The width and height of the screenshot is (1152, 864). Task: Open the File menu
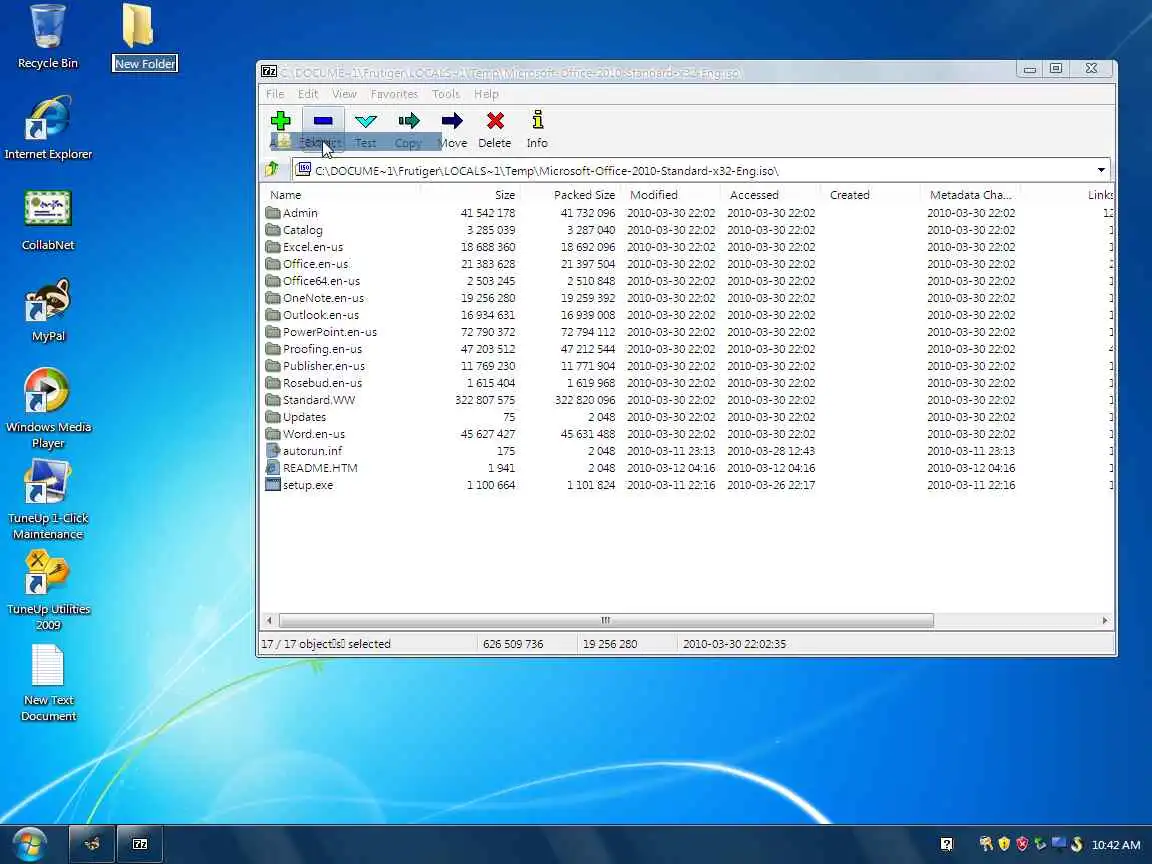coord(275,94)
